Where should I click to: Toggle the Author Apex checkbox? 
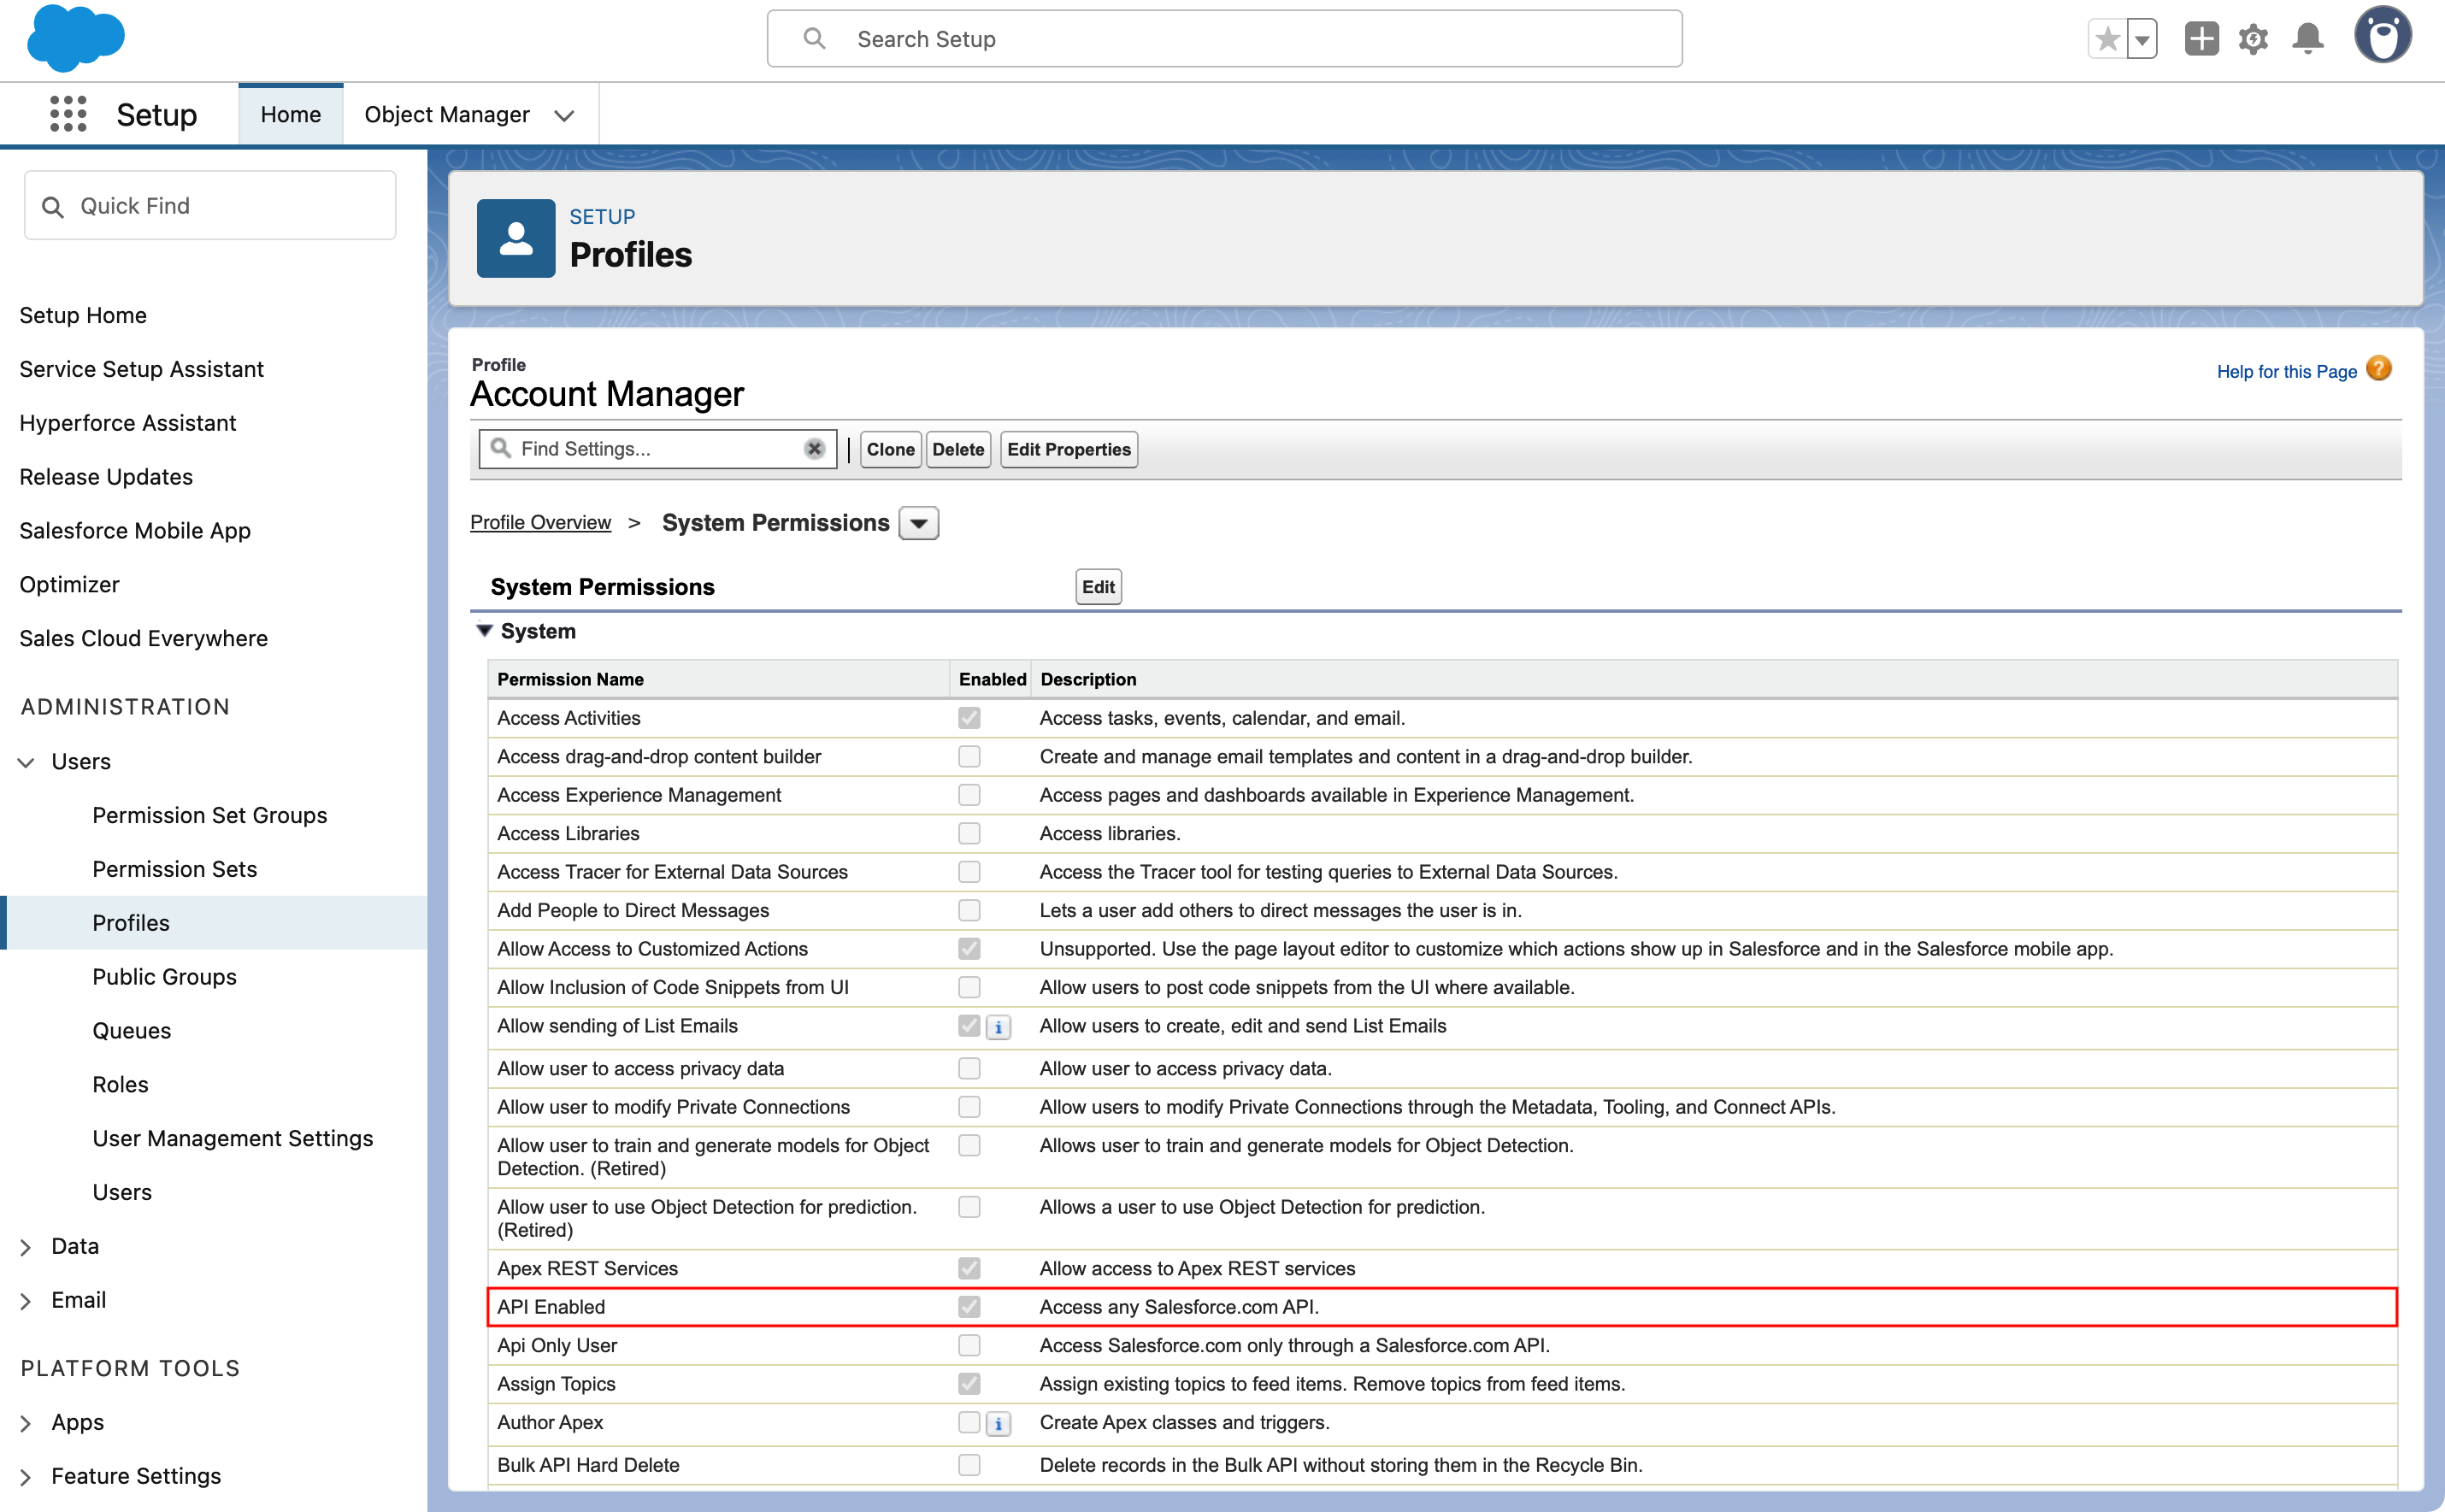tap(969, 1422)
